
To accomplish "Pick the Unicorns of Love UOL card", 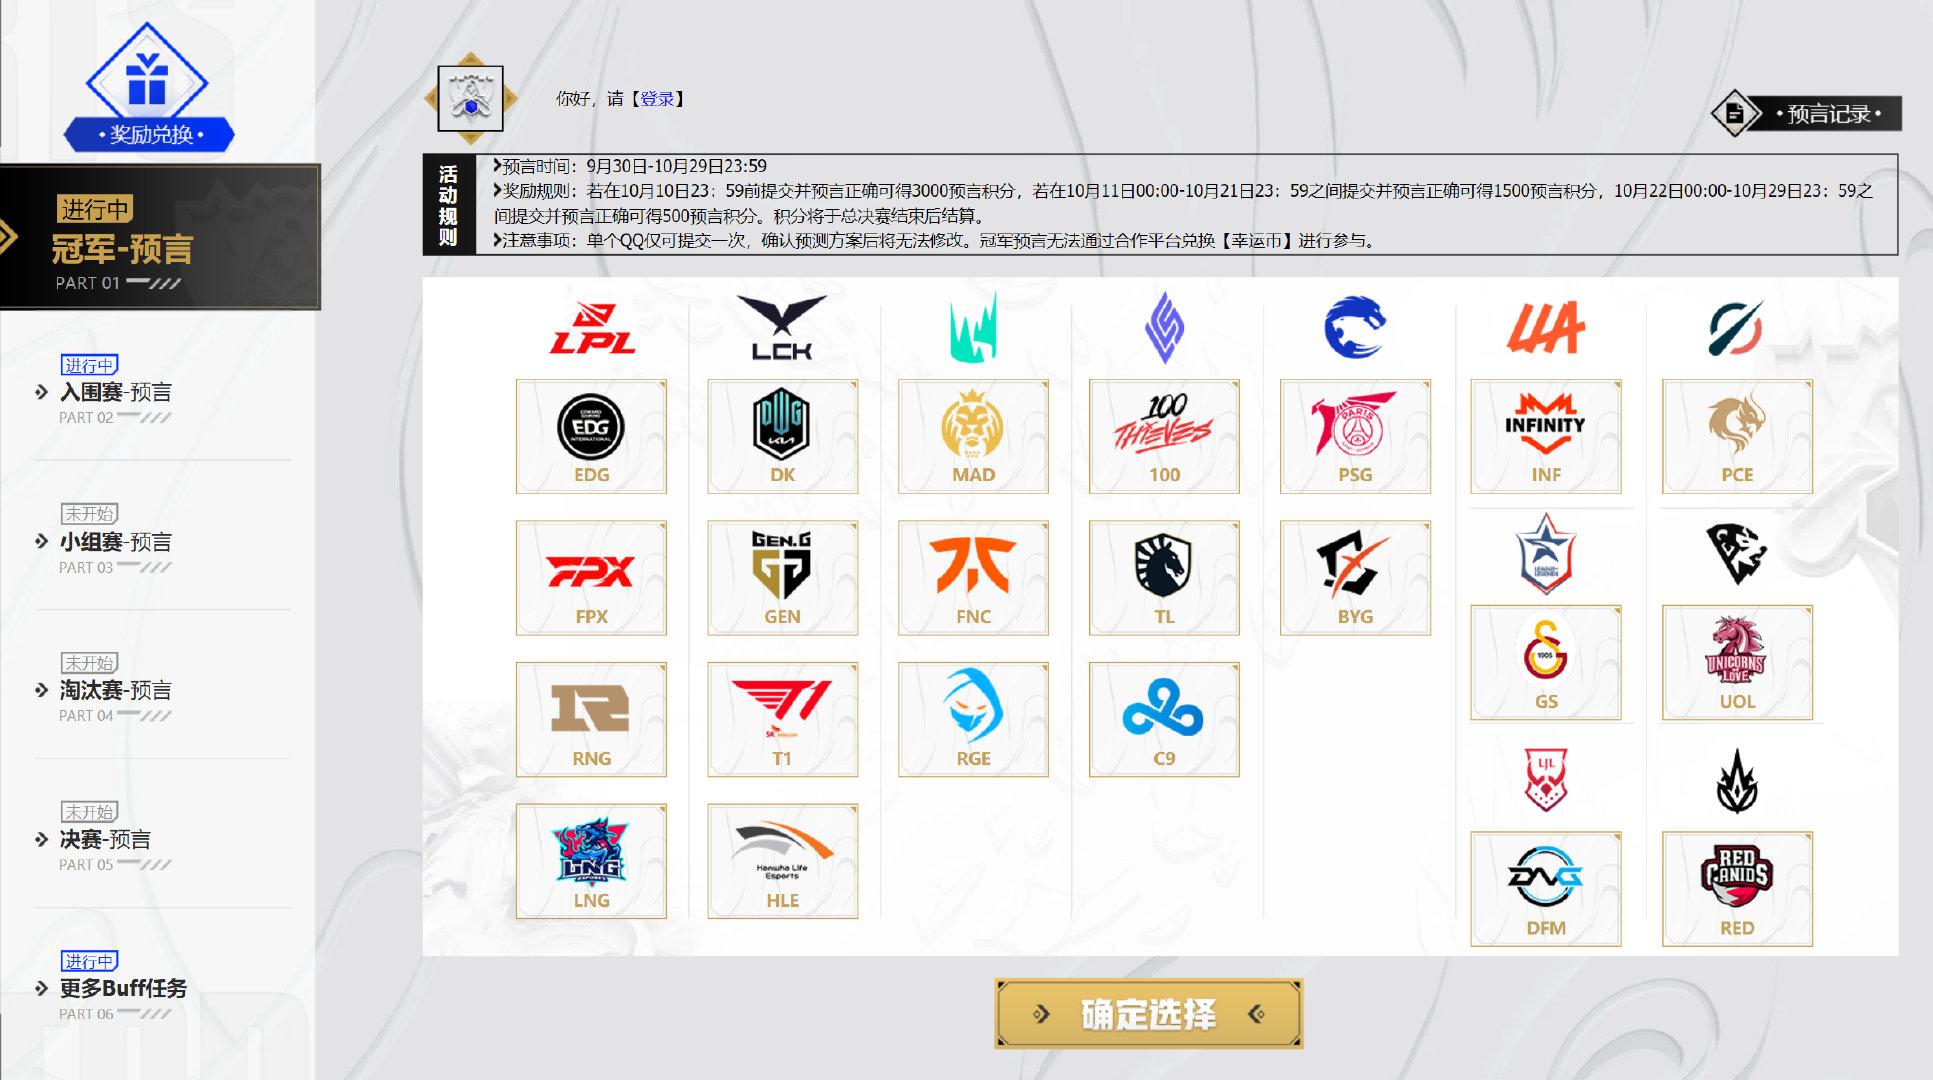I will [1737, 662].
